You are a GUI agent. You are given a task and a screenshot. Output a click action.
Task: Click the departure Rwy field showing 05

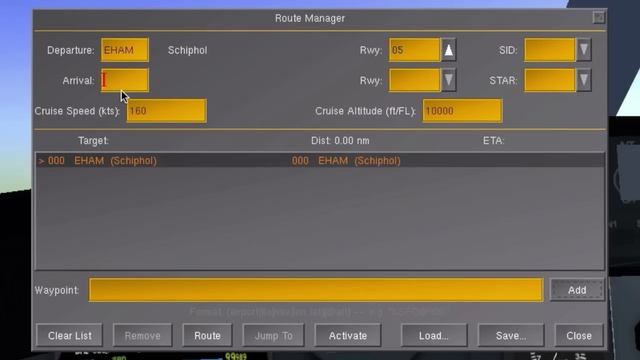pyautogui.click(x=415, y=50)
